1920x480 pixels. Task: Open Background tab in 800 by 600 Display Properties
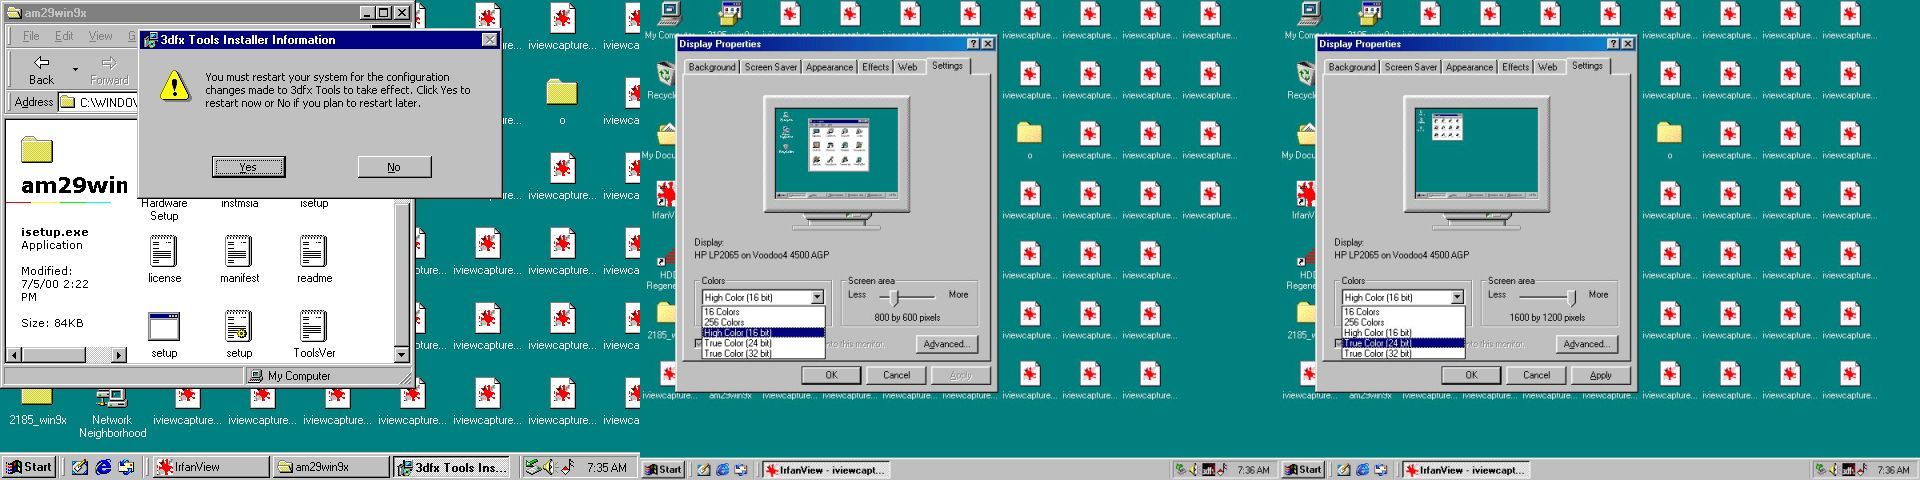(712, 67)
